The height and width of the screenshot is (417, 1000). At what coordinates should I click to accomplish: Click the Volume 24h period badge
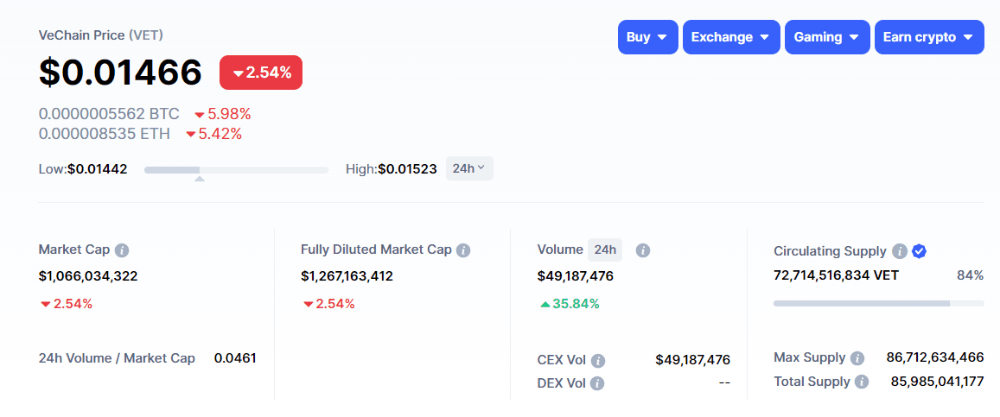click(x=604, y=250)
